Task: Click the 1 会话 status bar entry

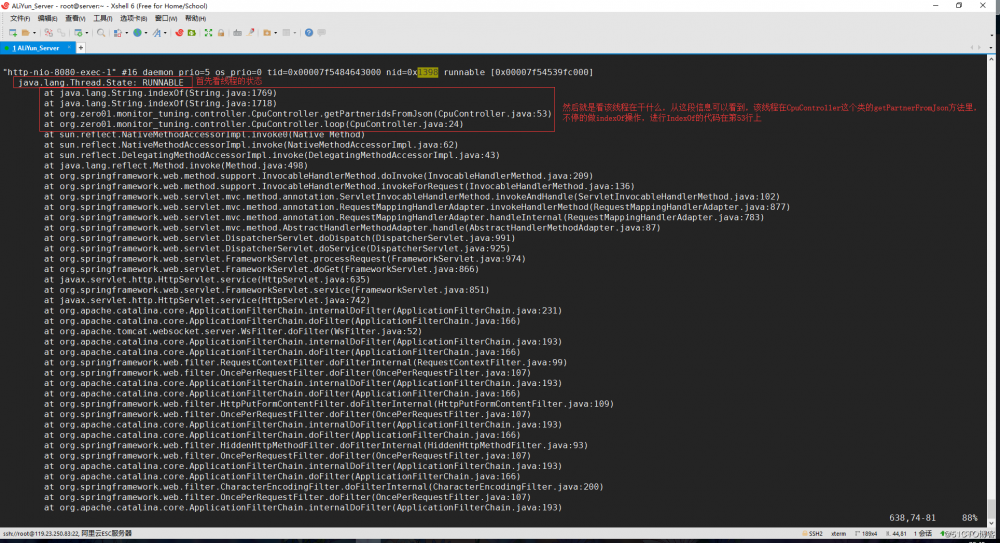Action: pos(923,534)
